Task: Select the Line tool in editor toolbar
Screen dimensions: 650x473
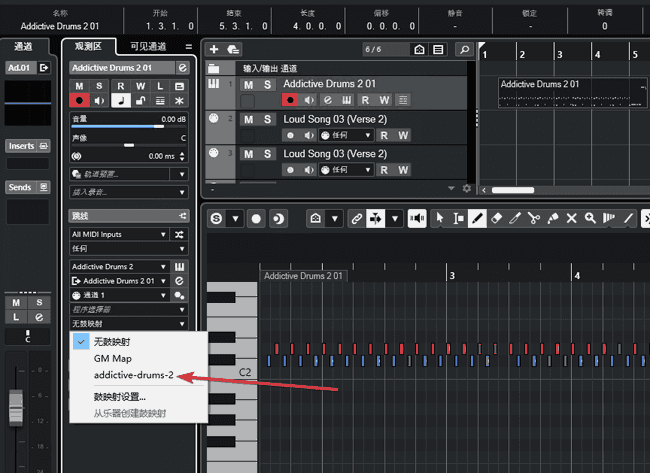Action: 628,218
